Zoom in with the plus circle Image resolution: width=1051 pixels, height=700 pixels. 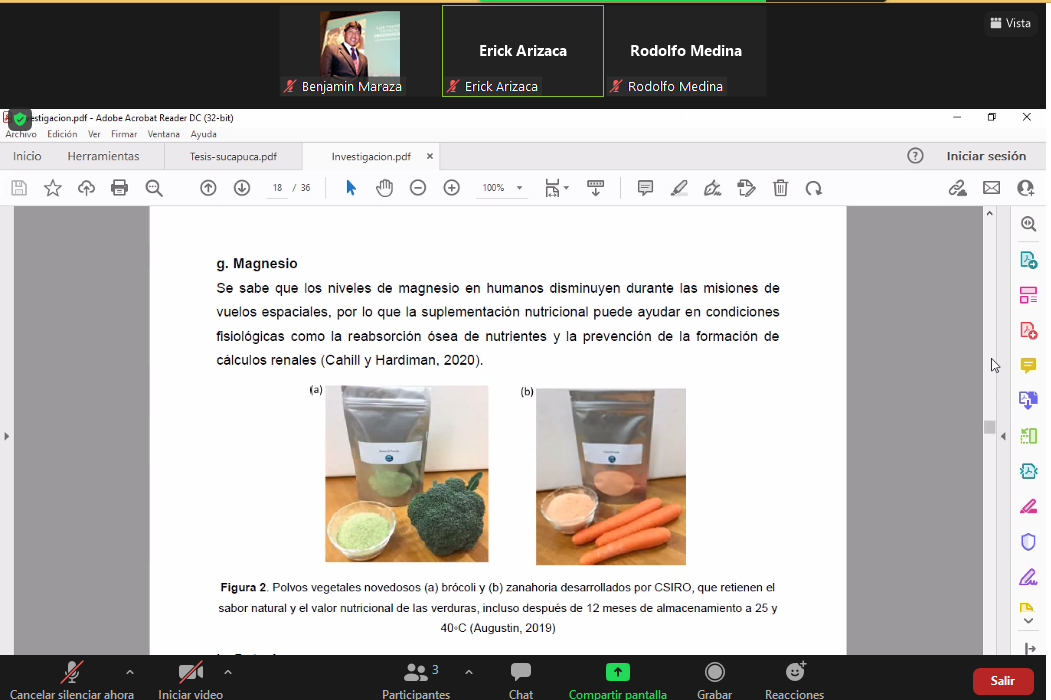pyautogui.click(x=452, y=188)
